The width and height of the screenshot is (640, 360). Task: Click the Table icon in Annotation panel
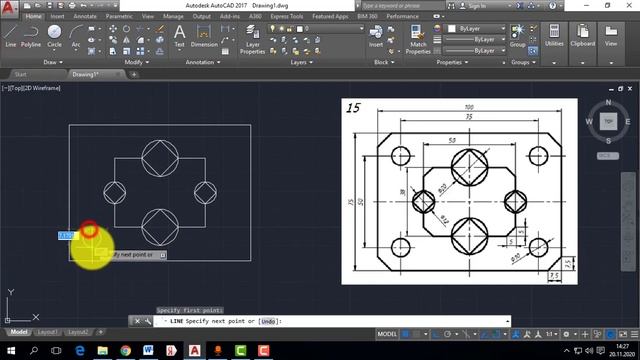coord(225,51)
